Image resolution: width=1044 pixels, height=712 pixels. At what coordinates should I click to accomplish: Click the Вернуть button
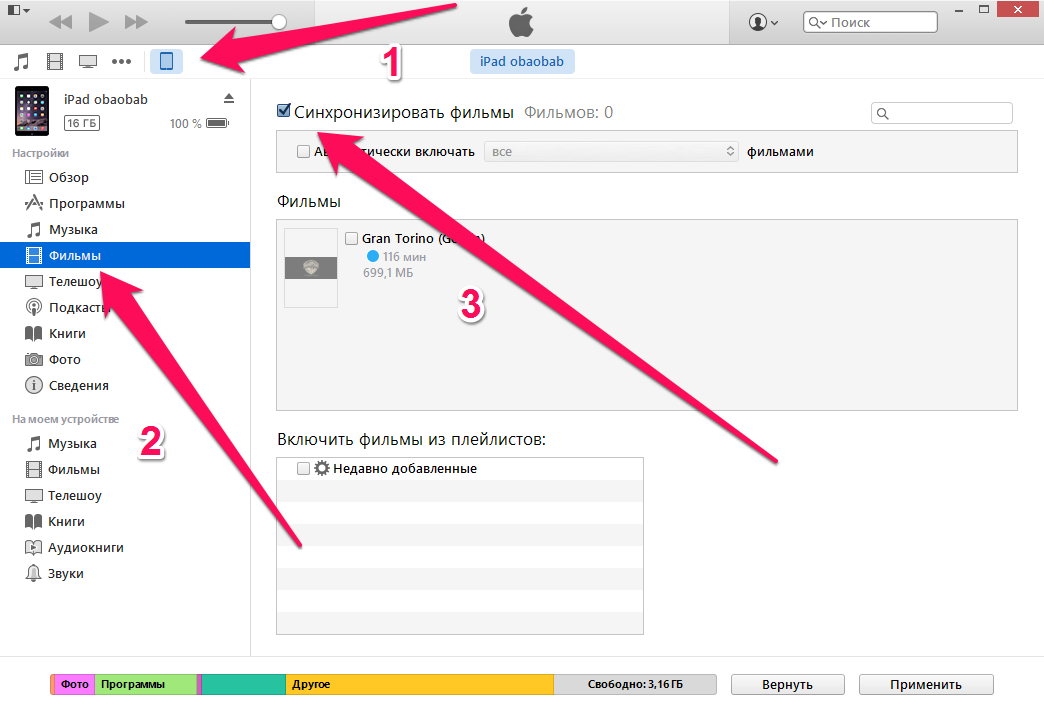788,685
